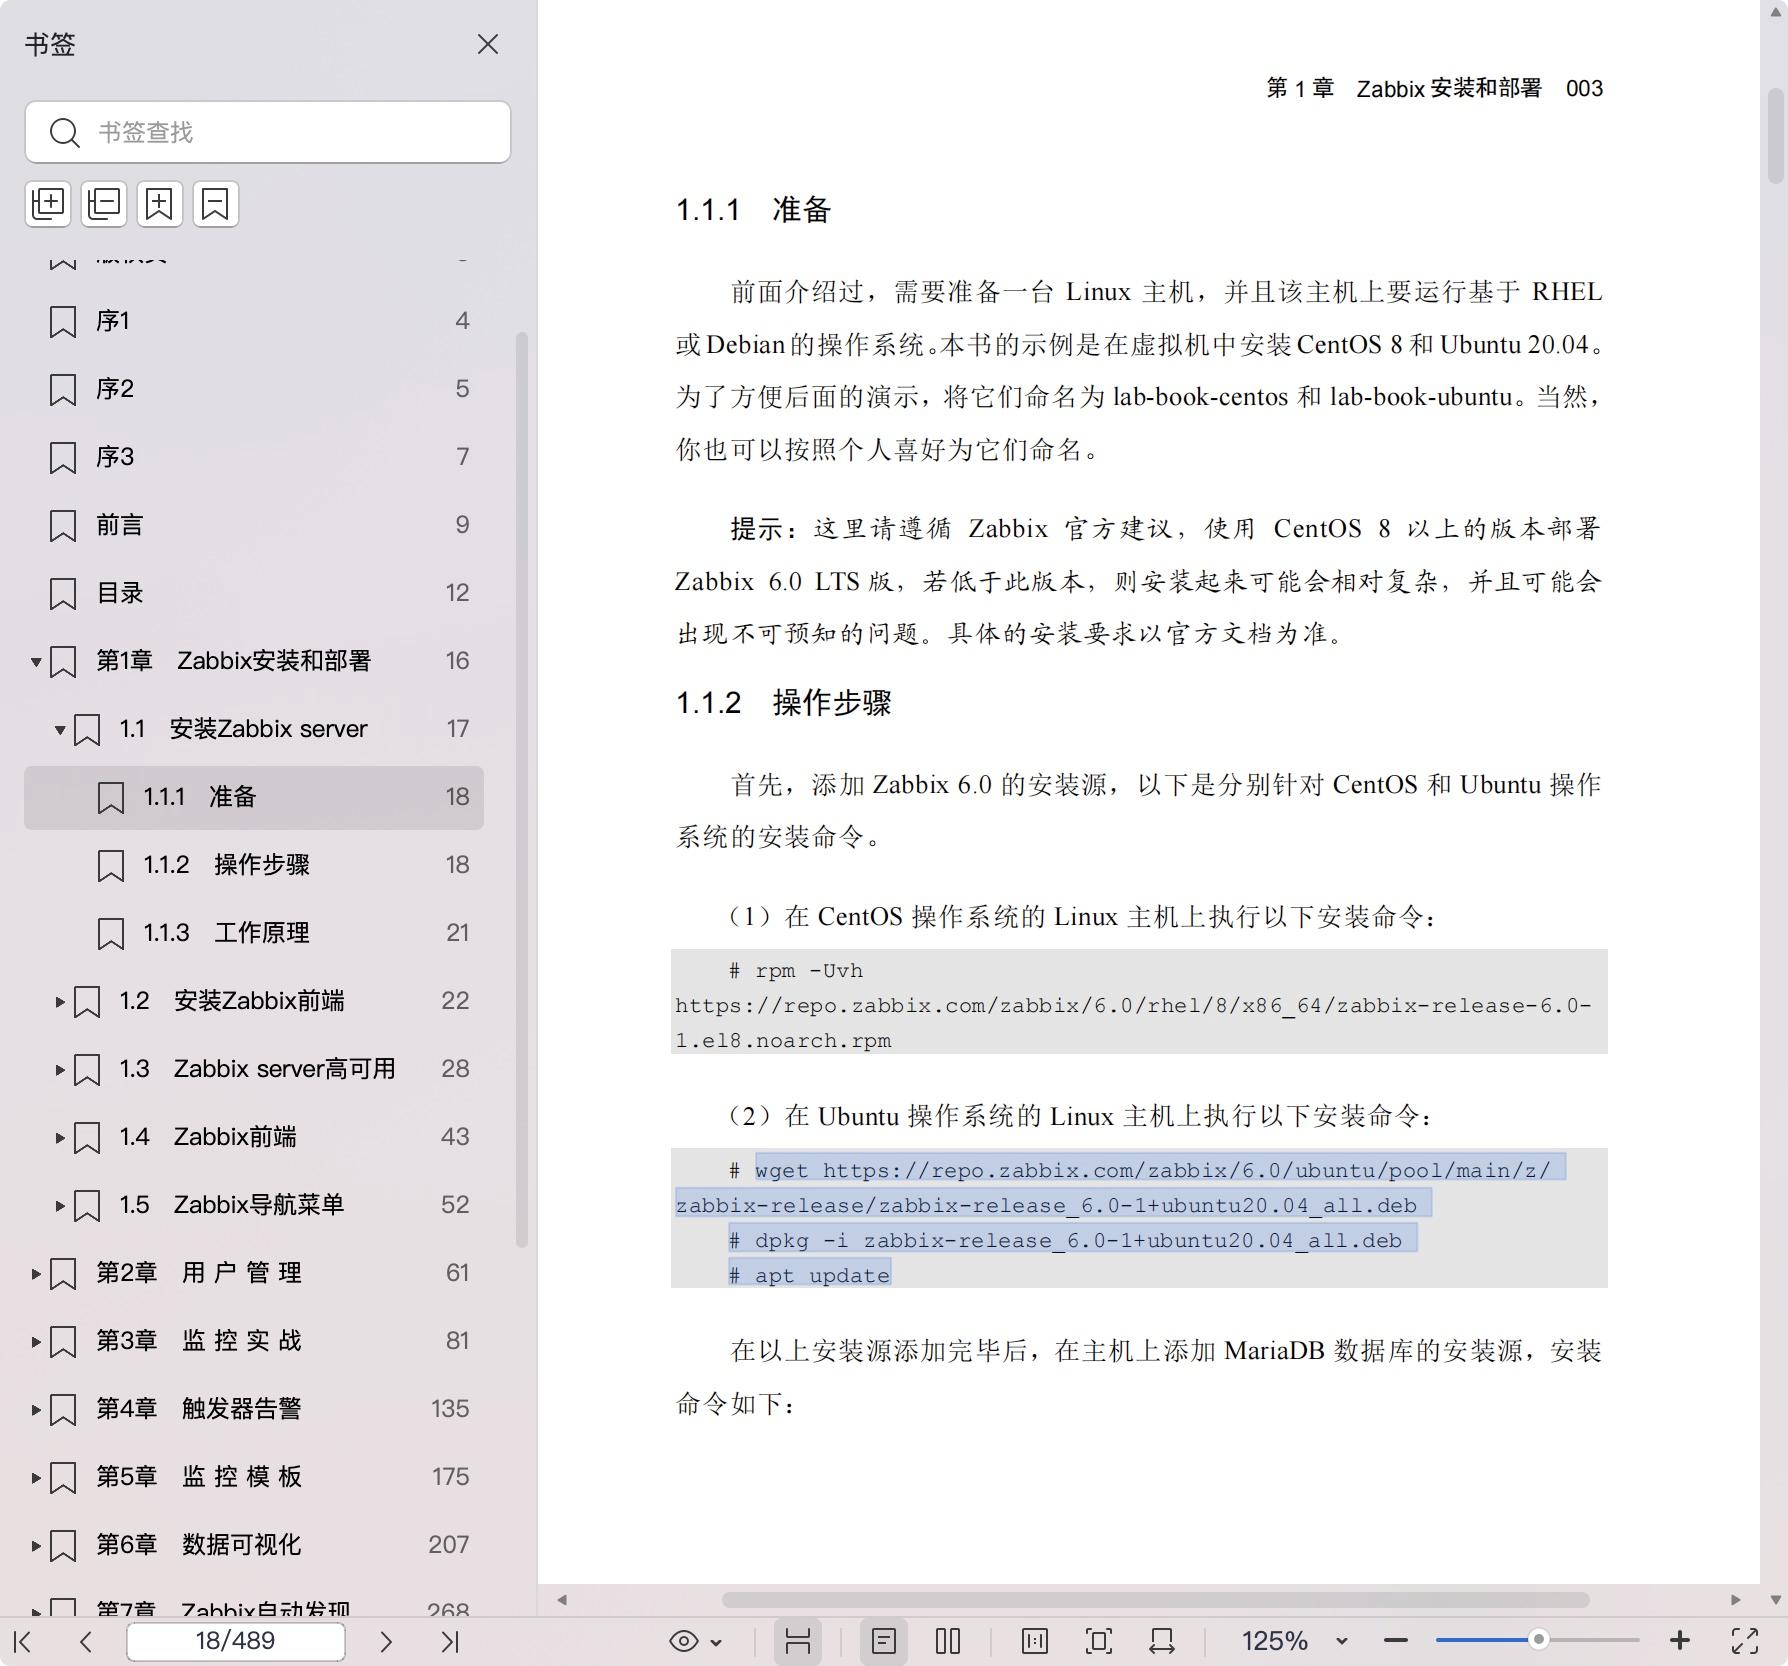Expand 1.5 Zabbix导航菜单 section

[60, 1205]
